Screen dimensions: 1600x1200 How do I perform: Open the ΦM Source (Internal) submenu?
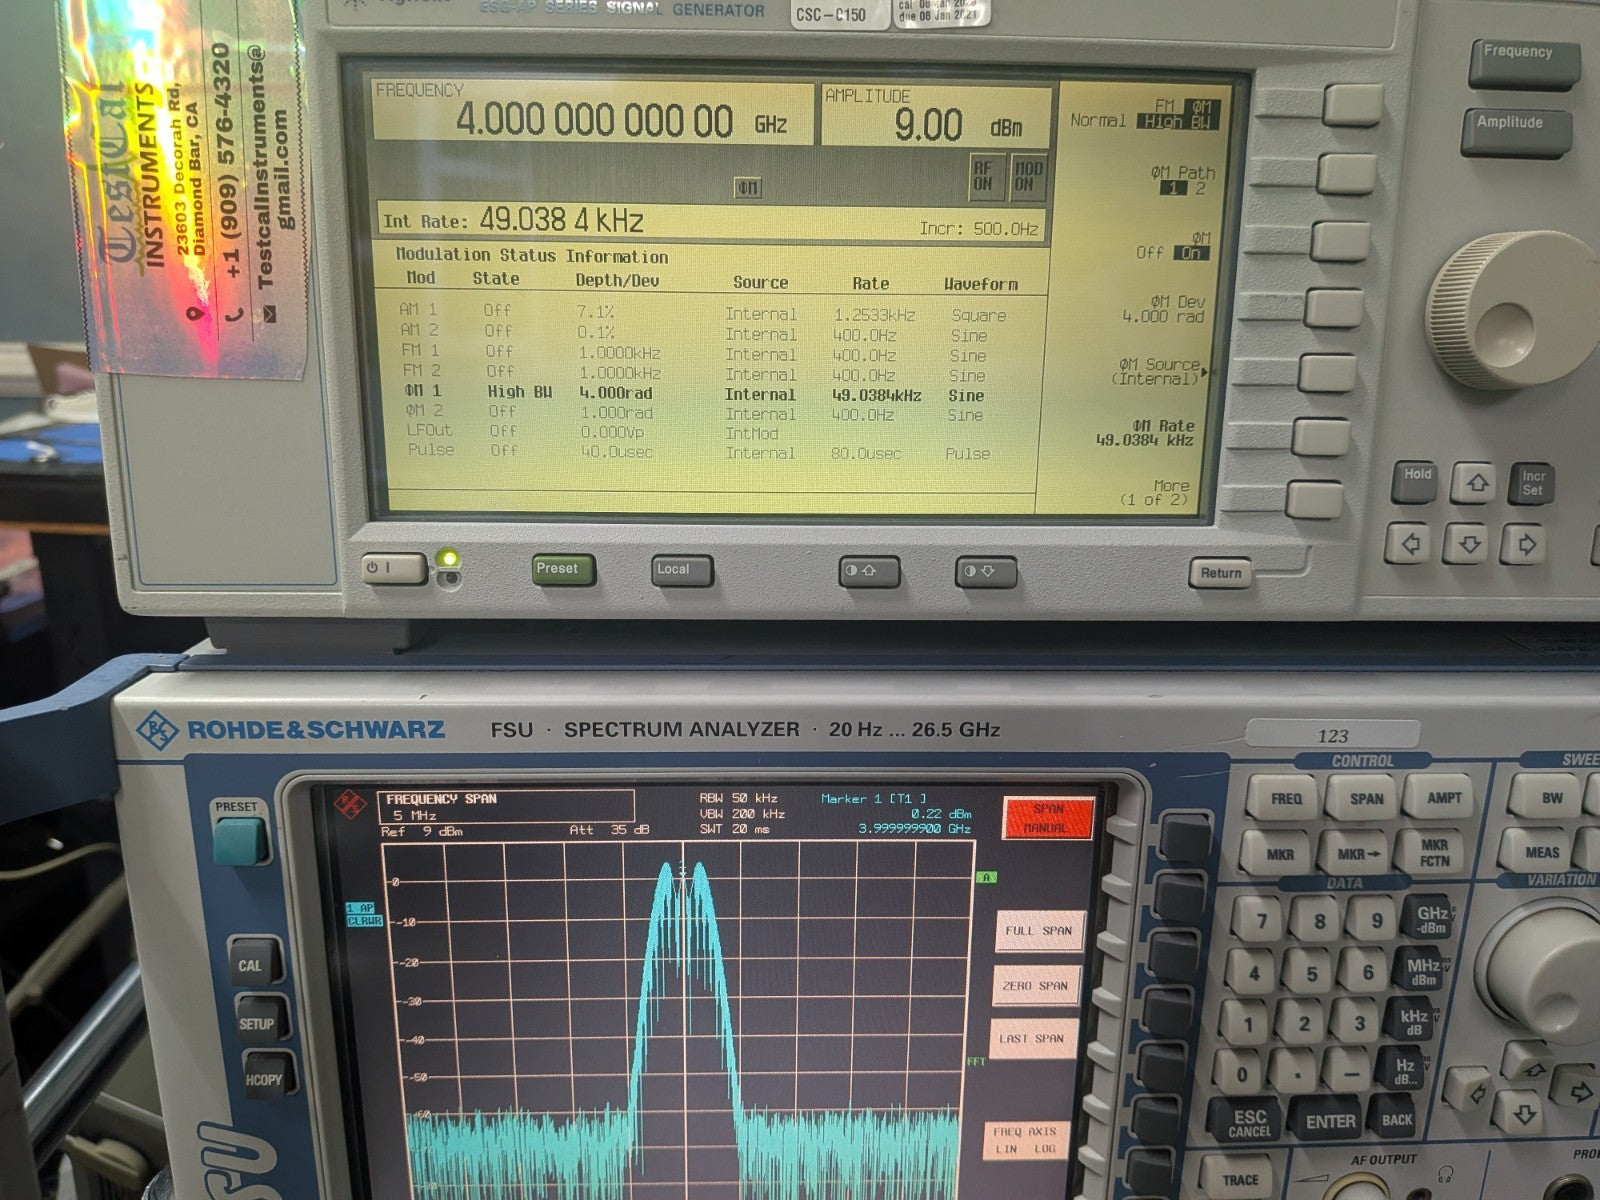1159,371
